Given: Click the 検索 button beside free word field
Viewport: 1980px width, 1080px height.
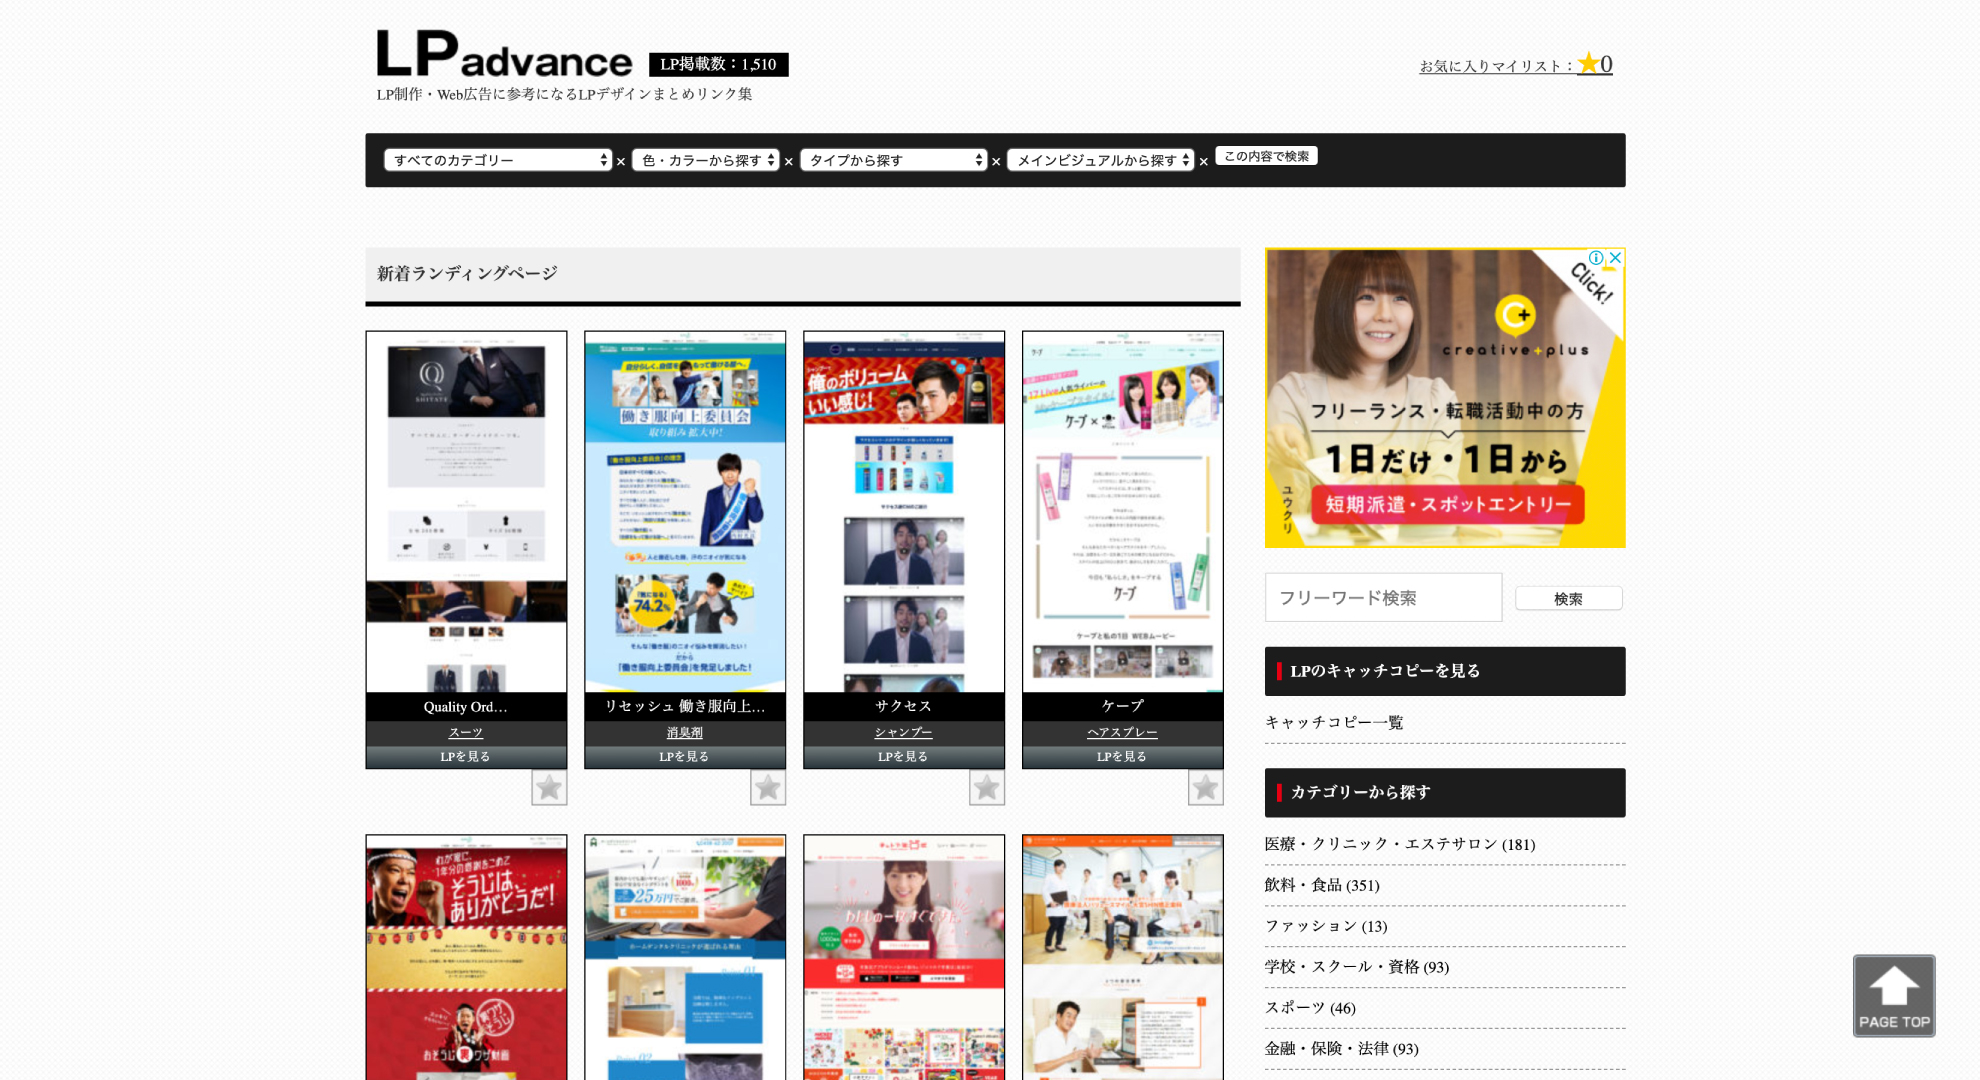Looking at the screenshot, I should click(x=1567, y=598).
